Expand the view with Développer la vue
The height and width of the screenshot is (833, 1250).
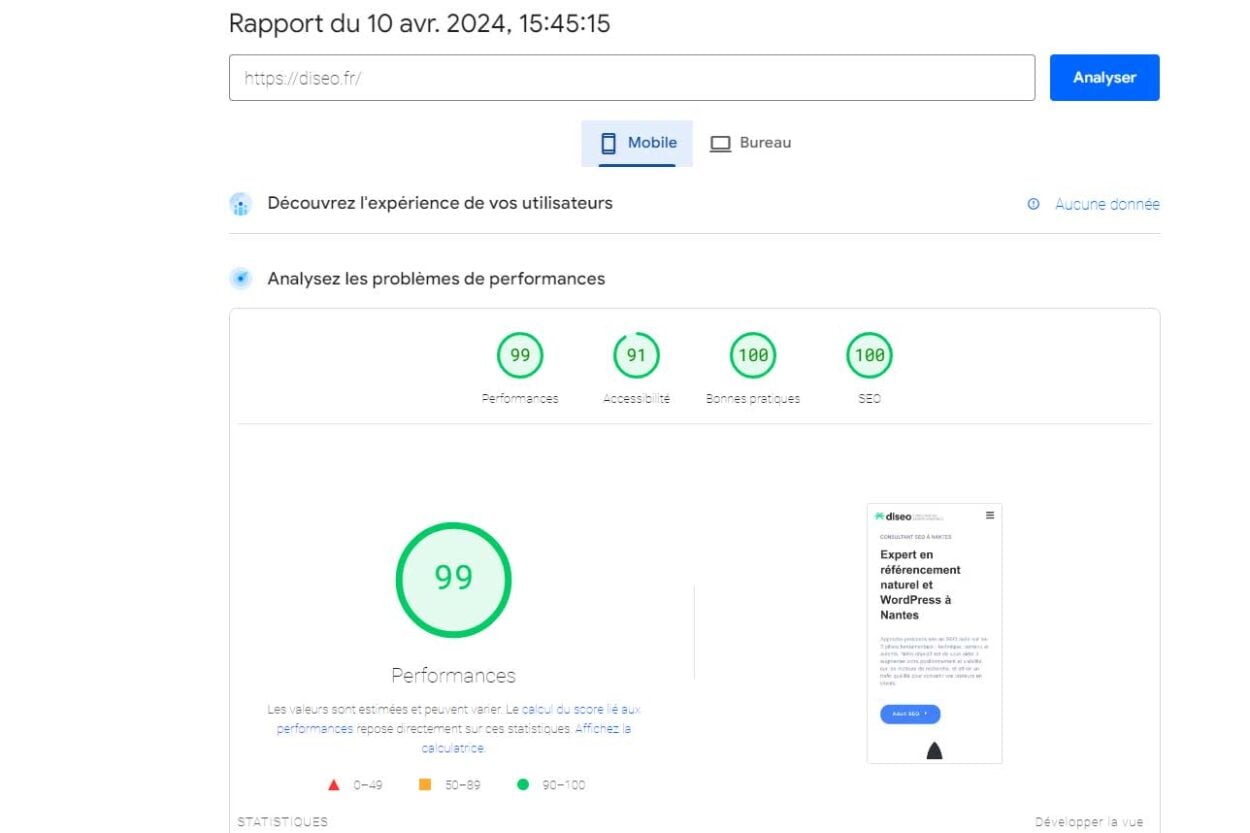tap(1088, 822)
